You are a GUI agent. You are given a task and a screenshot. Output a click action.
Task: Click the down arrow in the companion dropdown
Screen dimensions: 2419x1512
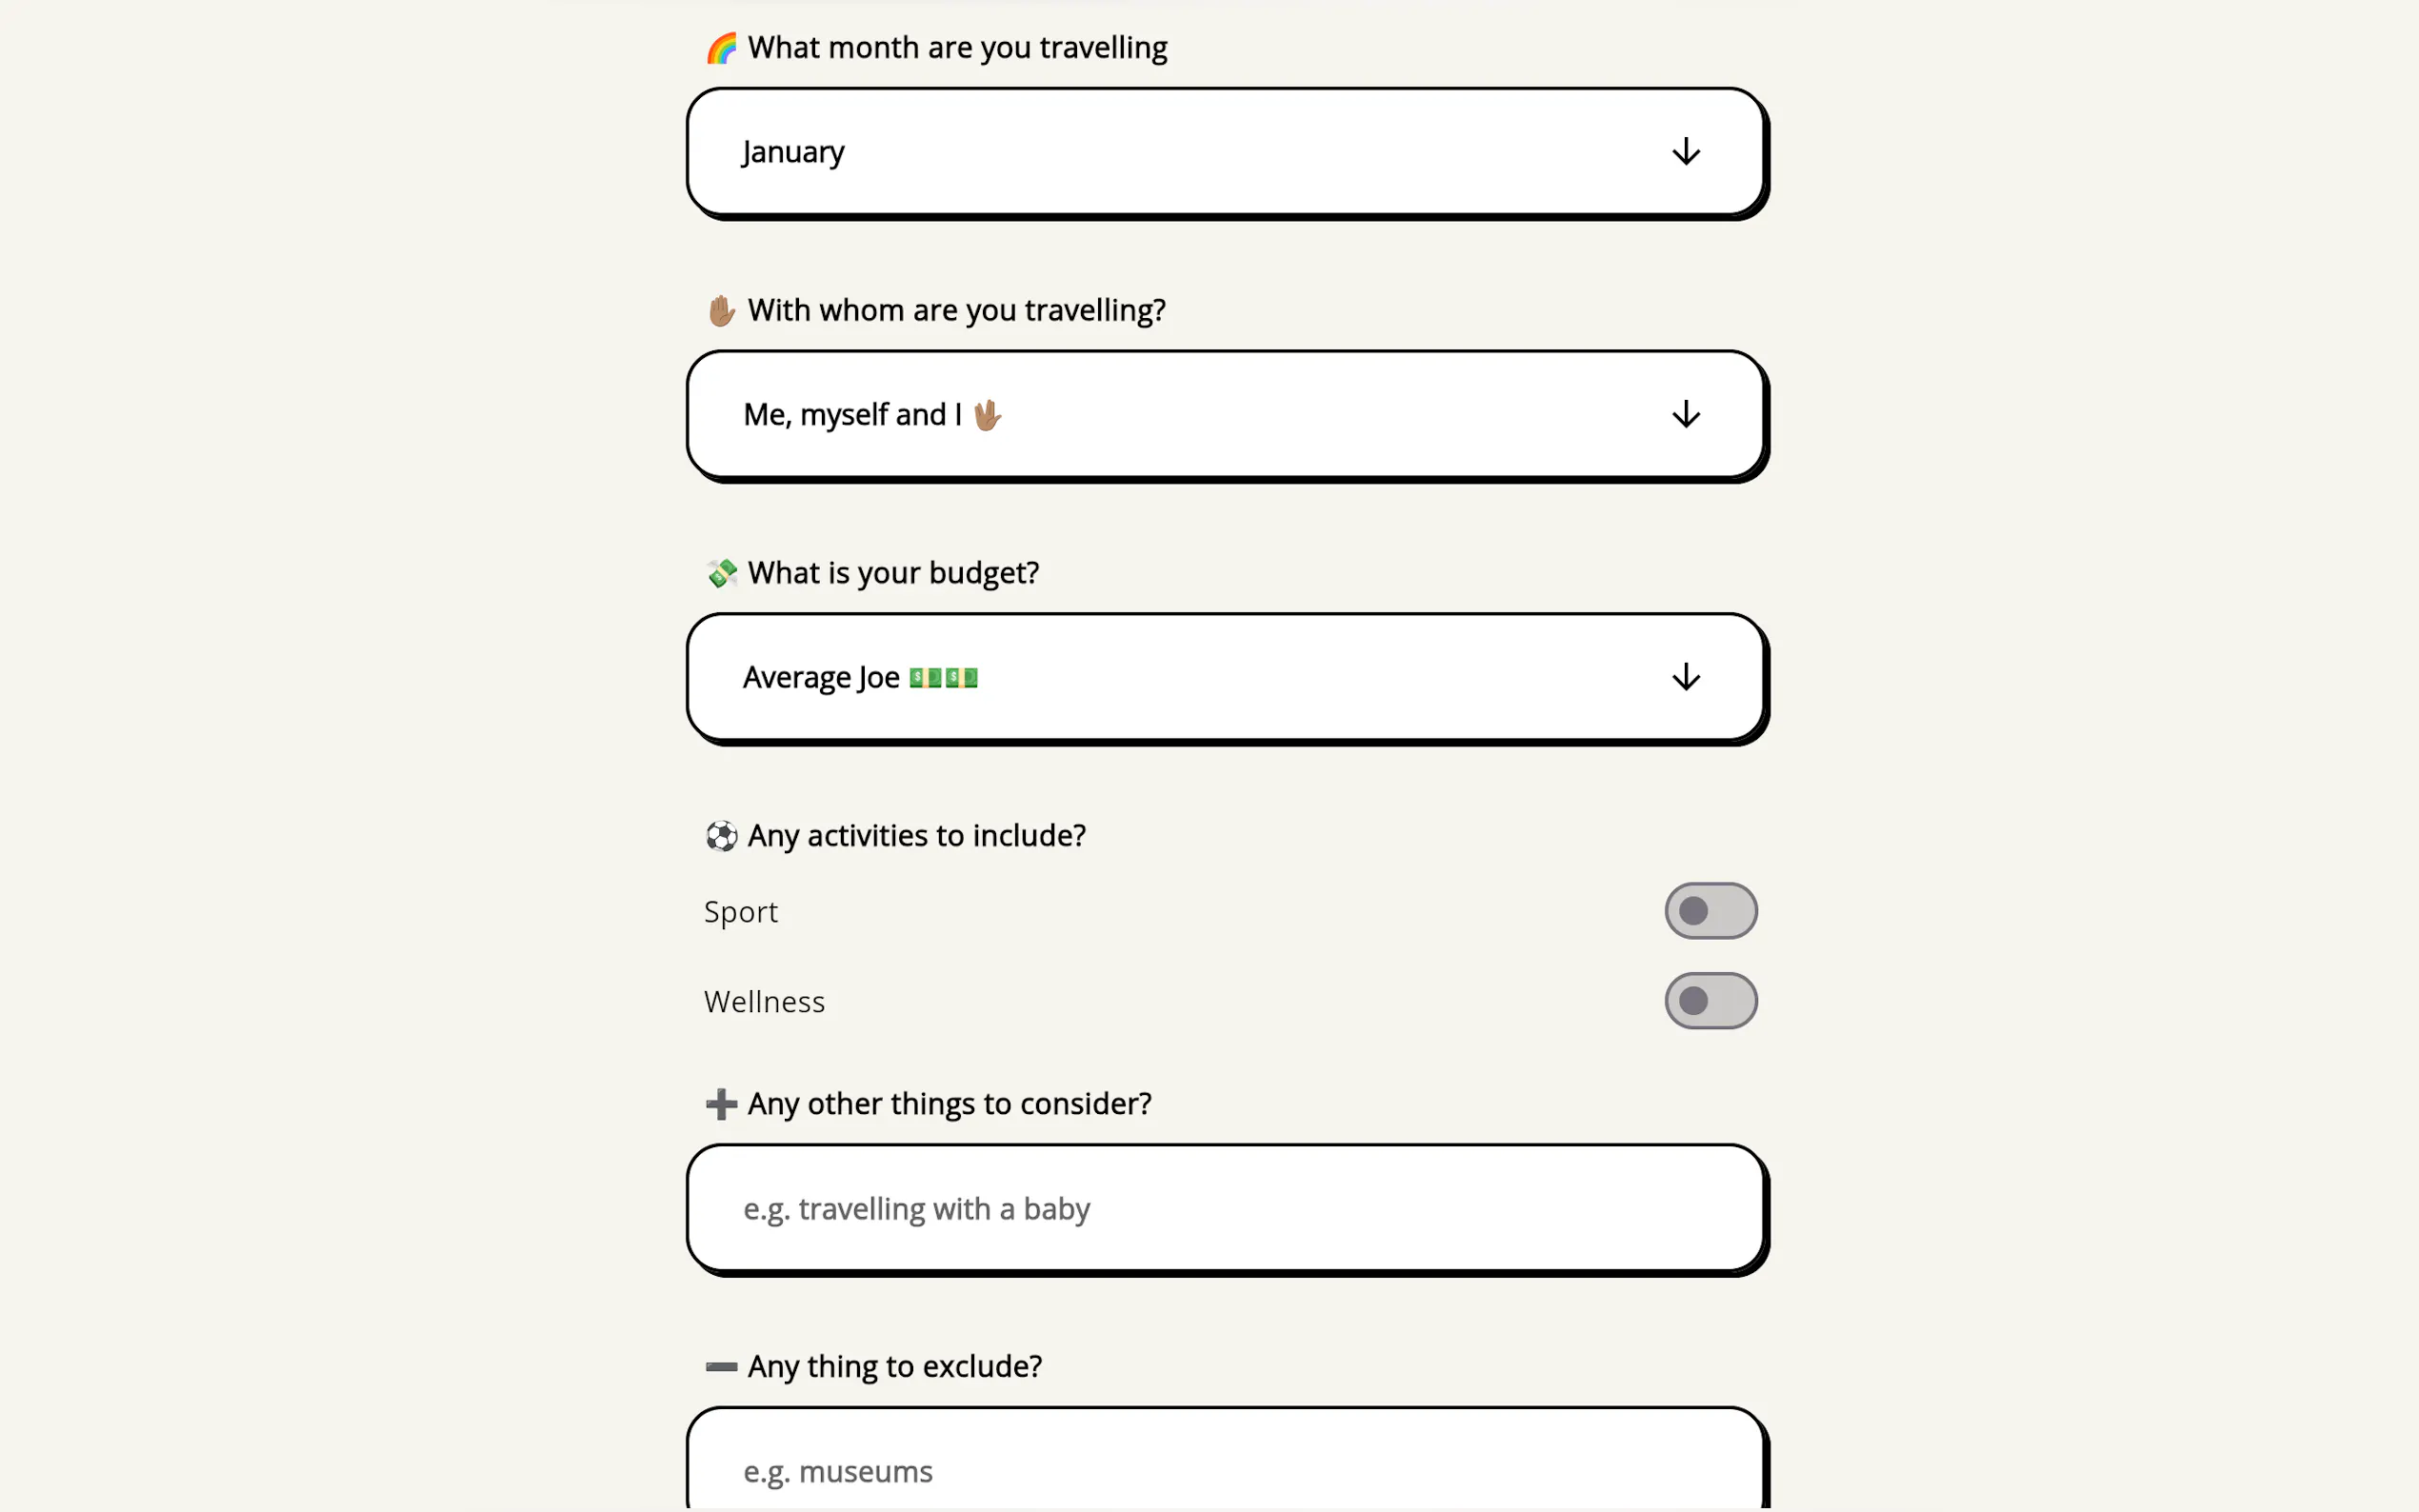(x=1686, y=415)
